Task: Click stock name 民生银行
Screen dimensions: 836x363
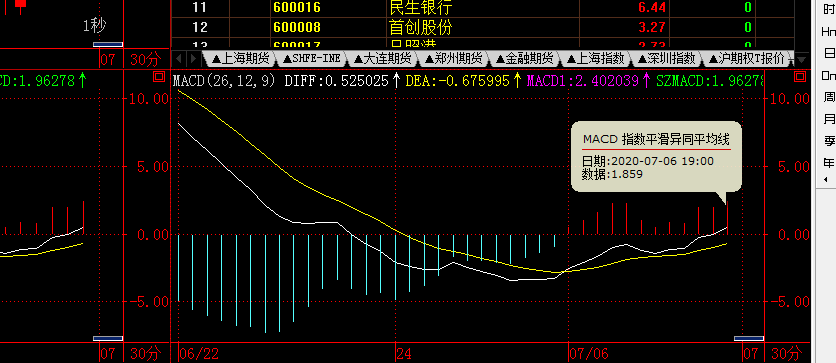Action: click(421, 7)
